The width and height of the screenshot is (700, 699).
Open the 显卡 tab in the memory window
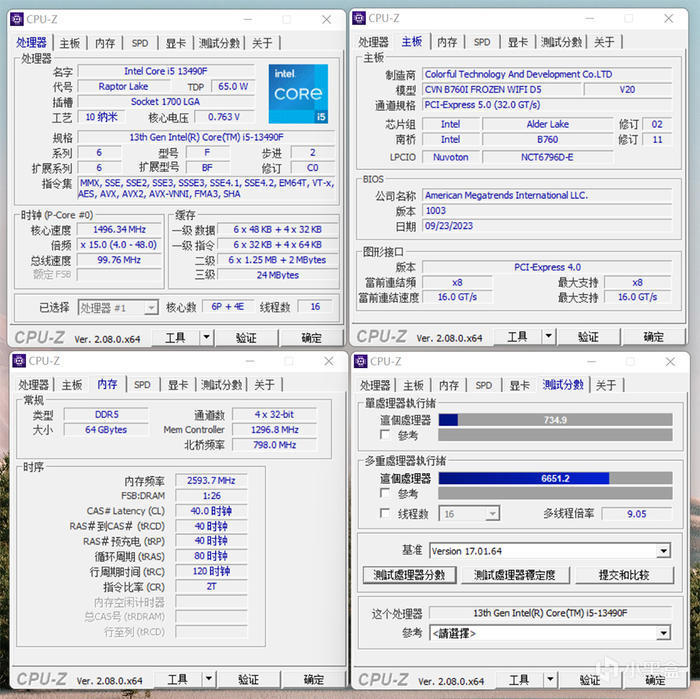click(x=178, y=385)
